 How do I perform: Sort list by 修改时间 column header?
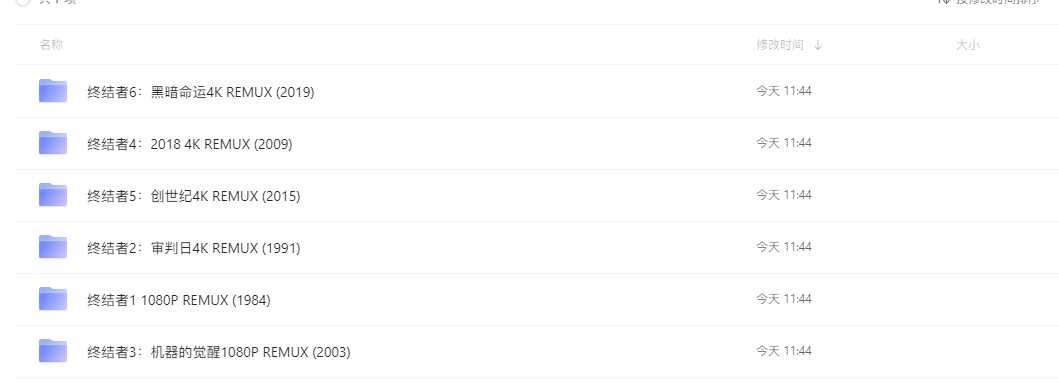780,45
